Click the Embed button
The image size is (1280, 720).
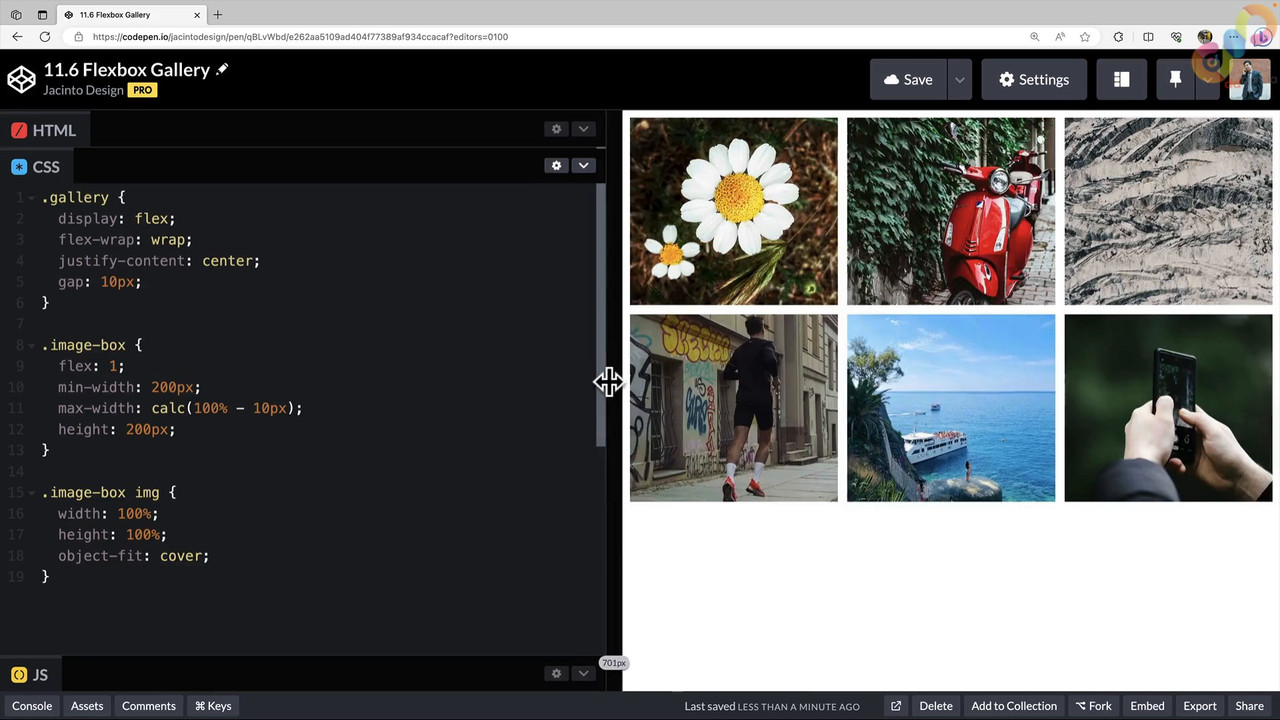pos(1147,706)
